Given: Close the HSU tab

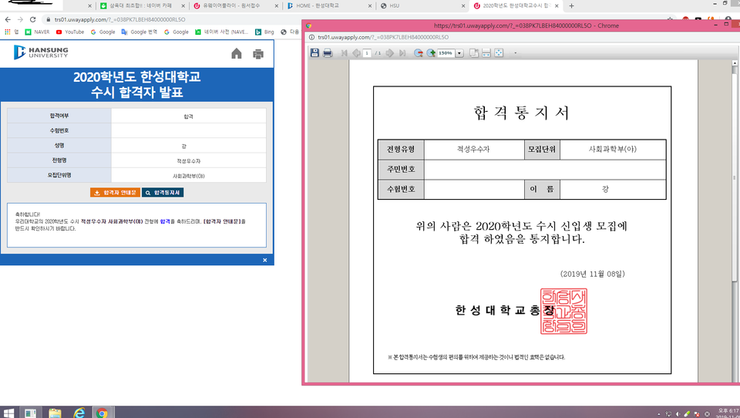Looking at the screenshot, I should (463, 6).
